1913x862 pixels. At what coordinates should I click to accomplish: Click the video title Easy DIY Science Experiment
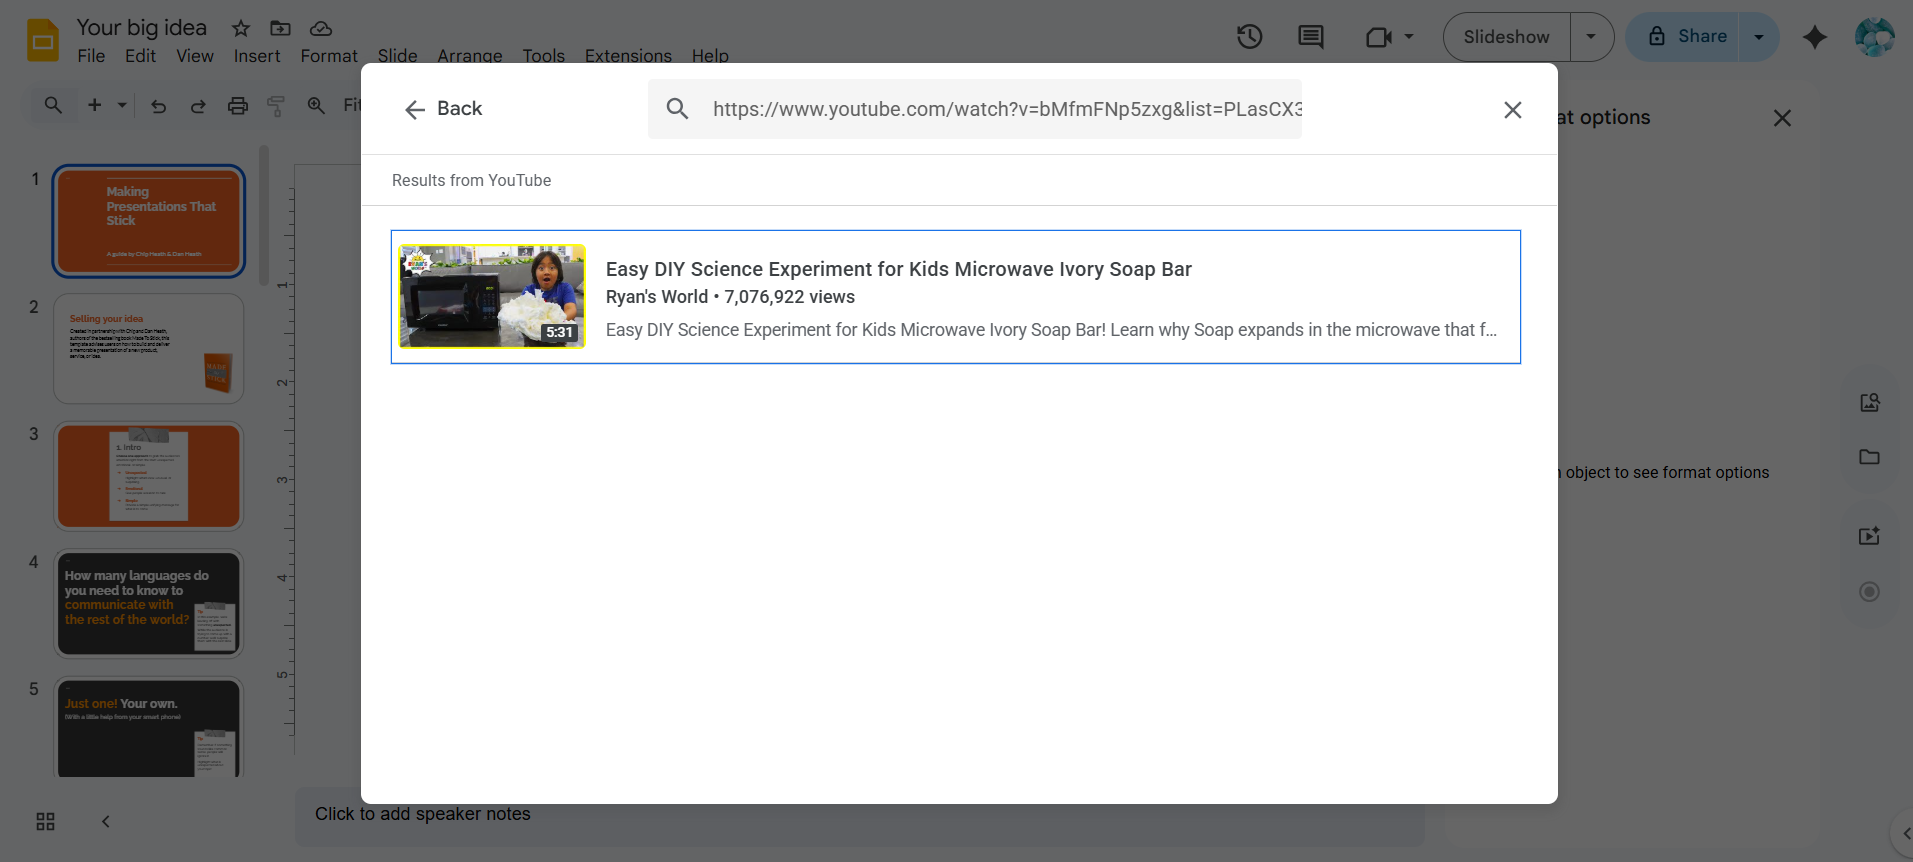[898, 269]
